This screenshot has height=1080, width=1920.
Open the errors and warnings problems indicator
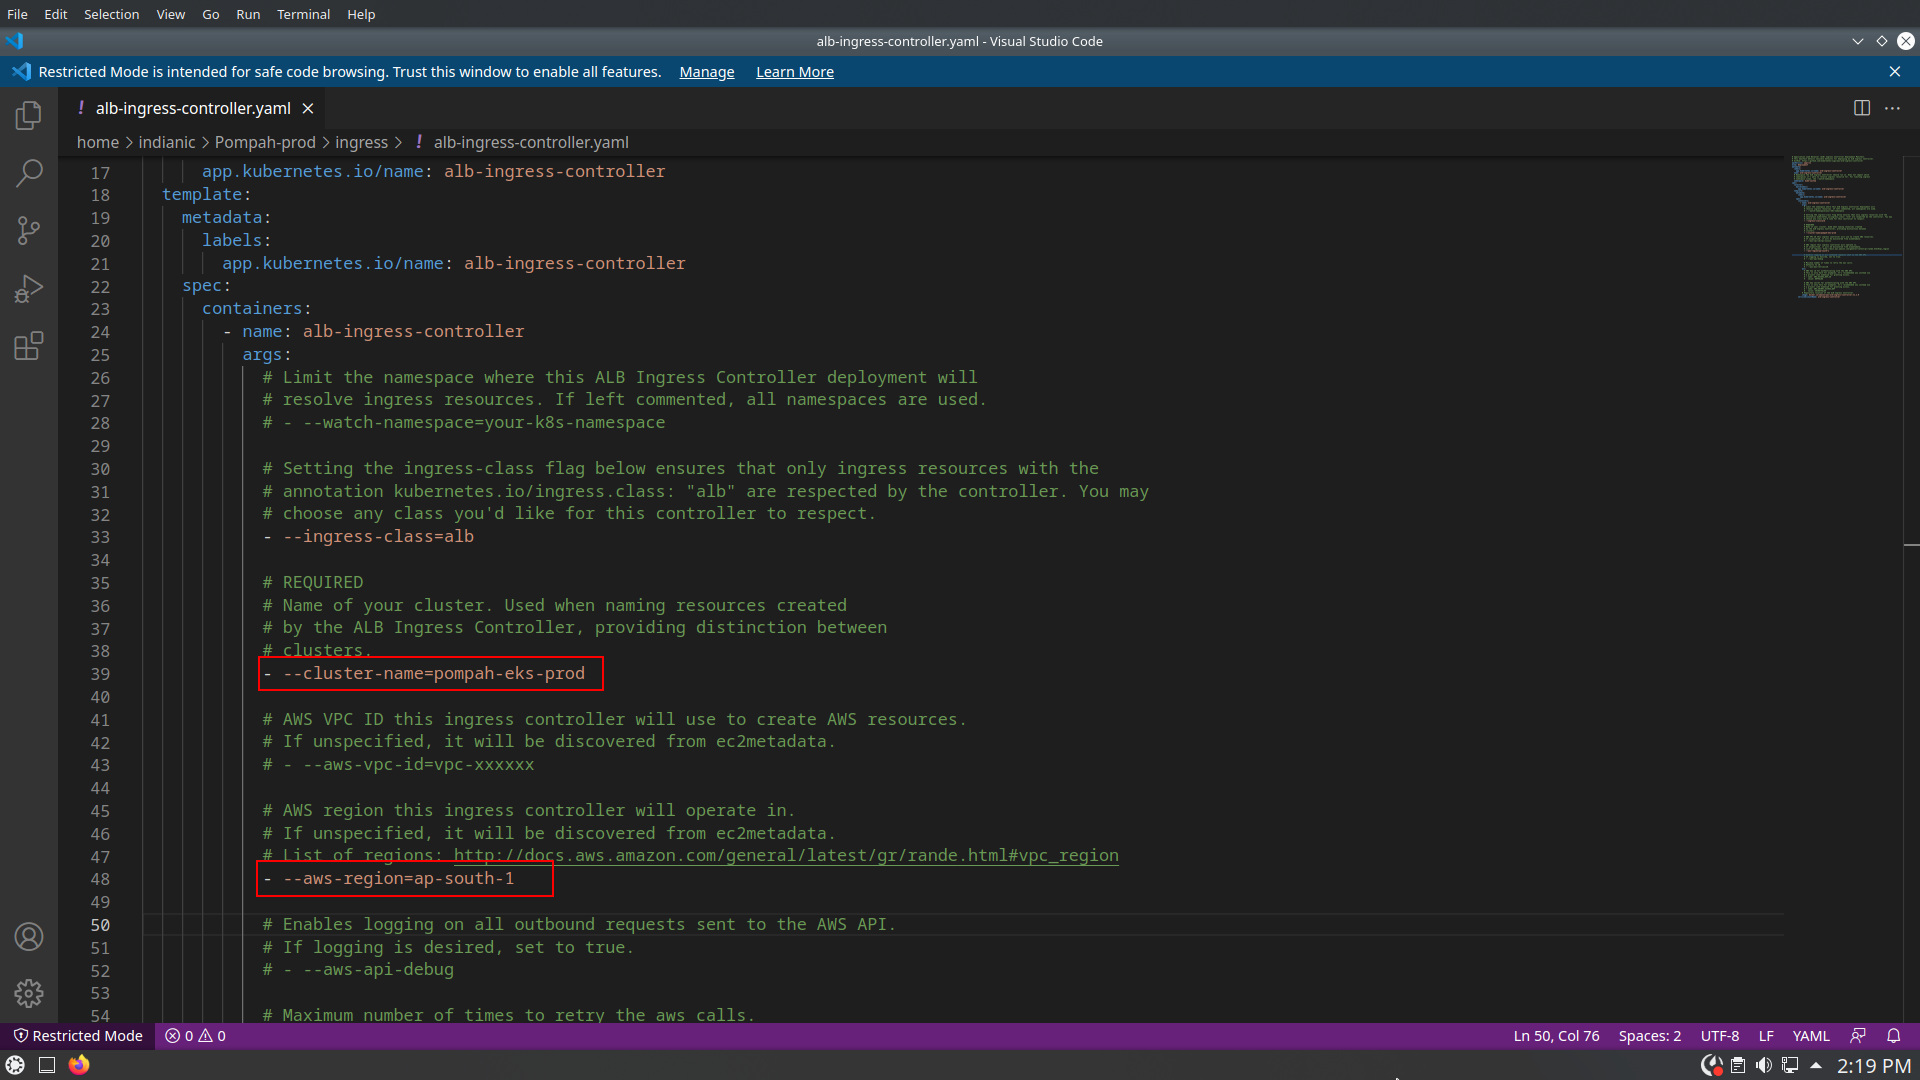tap(196, 1036)
